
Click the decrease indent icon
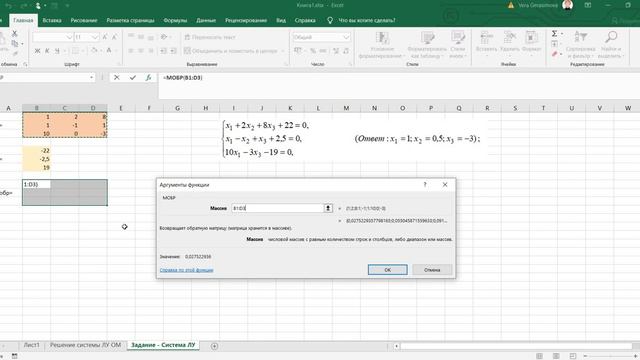[x=163, y=51]
